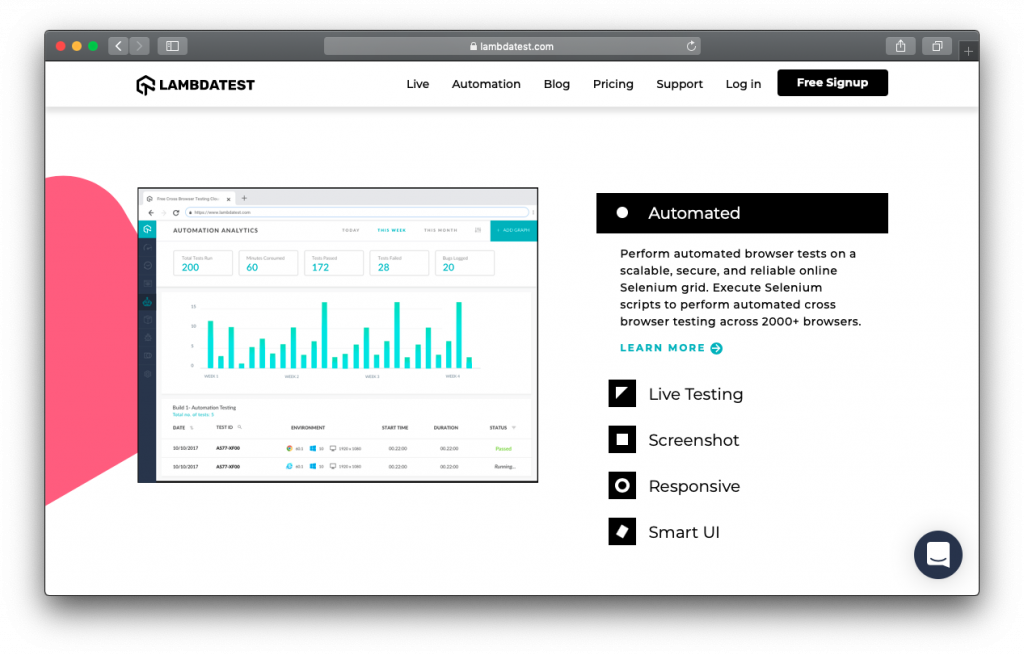Click the Automated white dot icon
1024x655 pixels.
coord(622,213)
